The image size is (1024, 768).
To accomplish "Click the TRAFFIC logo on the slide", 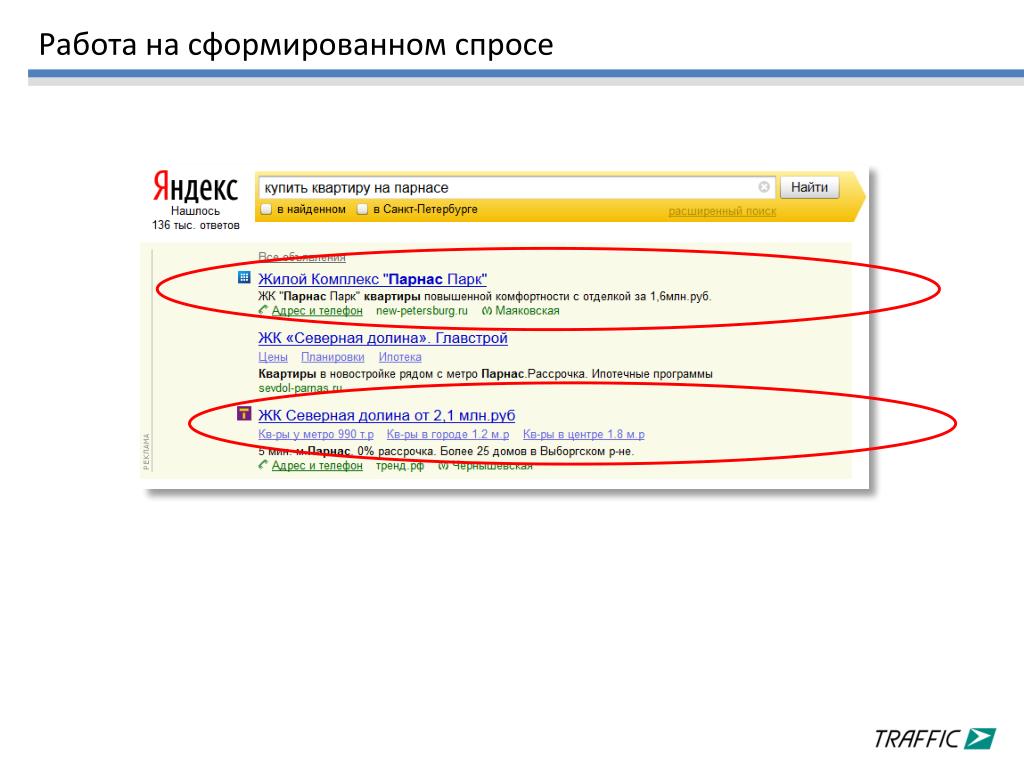I will pyautogui.click(x=935, y=739).
